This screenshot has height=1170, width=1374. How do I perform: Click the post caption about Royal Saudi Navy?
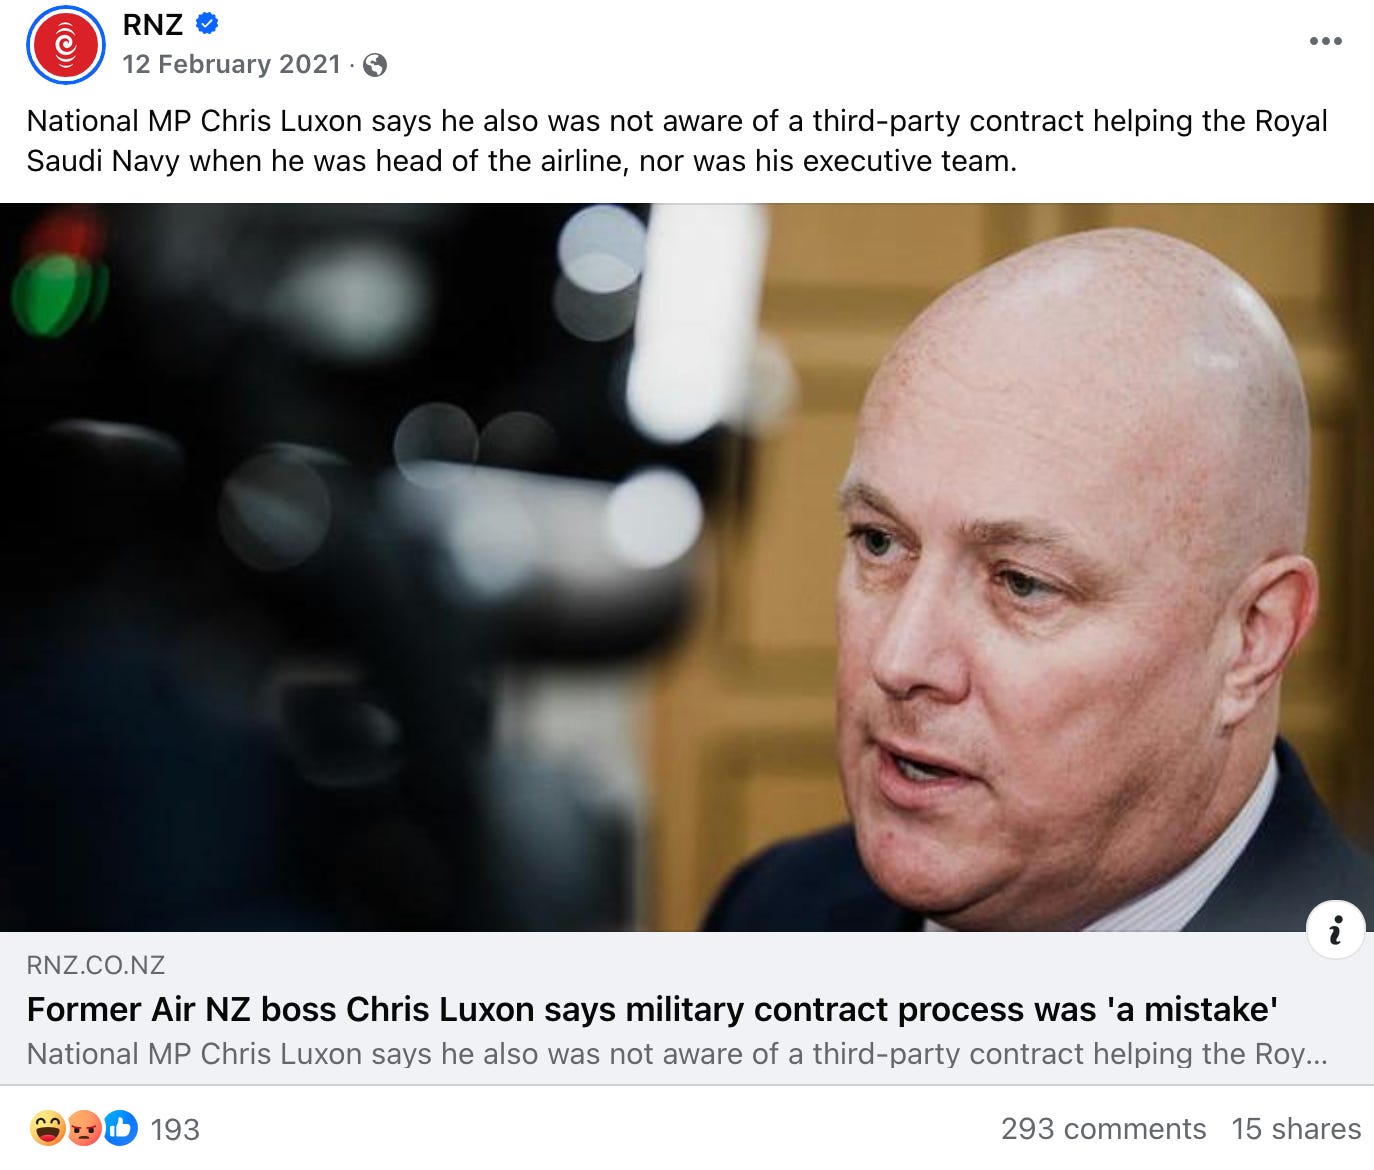click(677, 140)
